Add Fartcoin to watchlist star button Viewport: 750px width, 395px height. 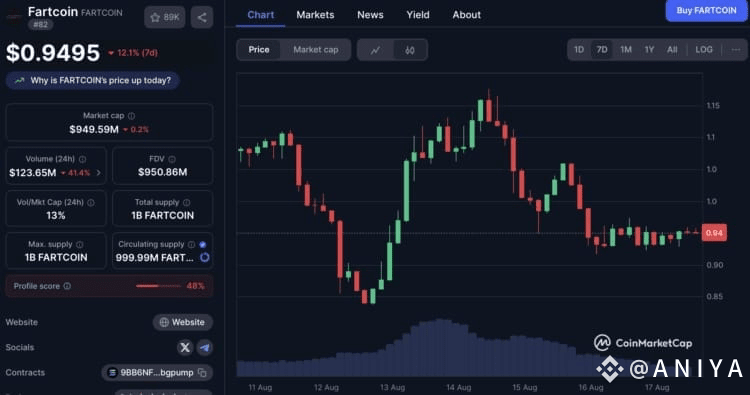point(165,18)
